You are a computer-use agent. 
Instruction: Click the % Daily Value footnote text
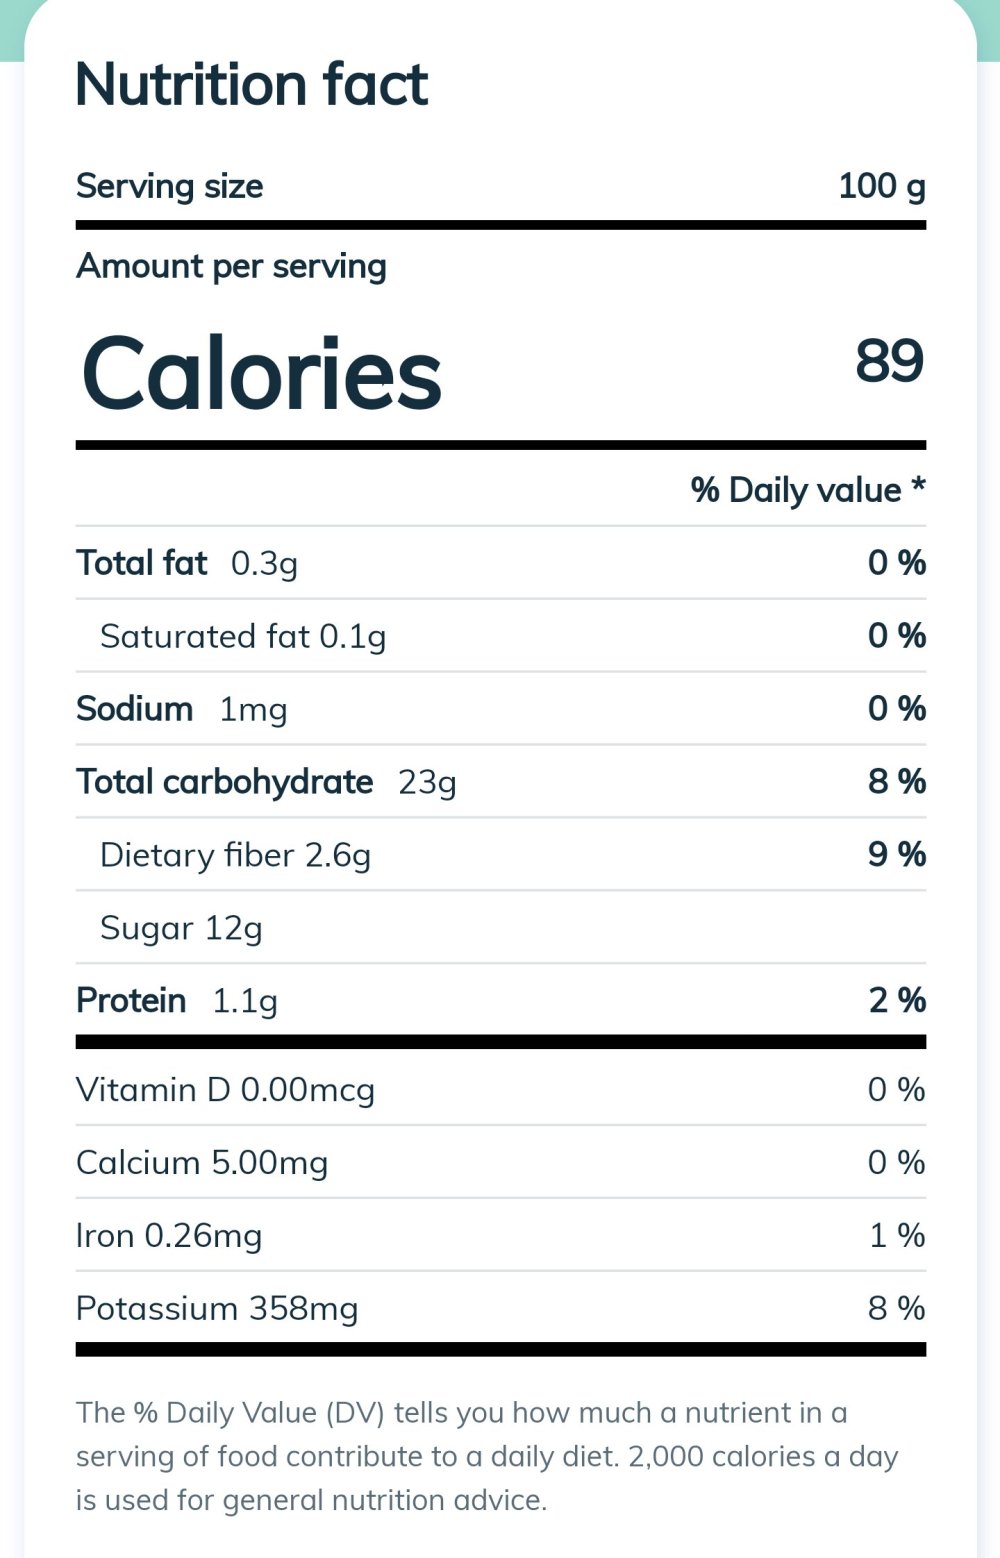click(487, 1456)
